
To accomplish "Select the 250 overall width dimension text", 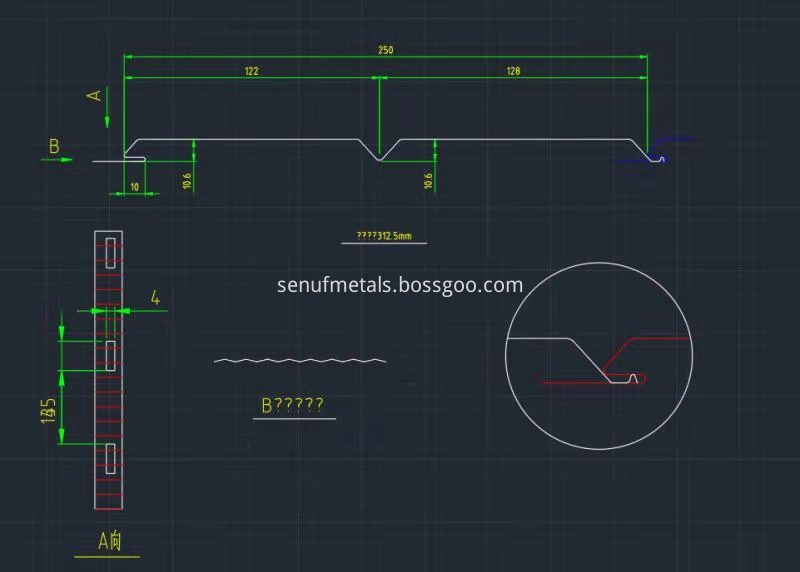I will (x=386, y=50).
